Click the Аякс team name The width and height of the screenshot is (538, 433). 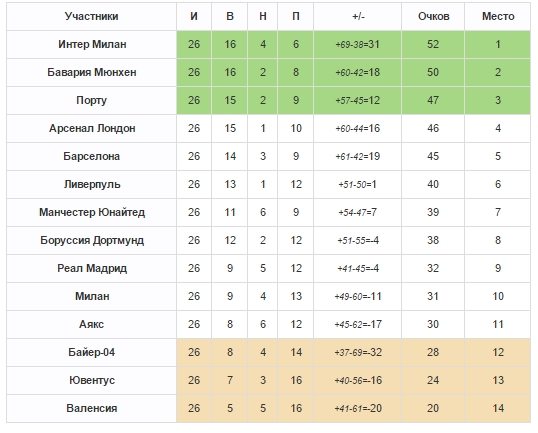(x=92, y=324)
